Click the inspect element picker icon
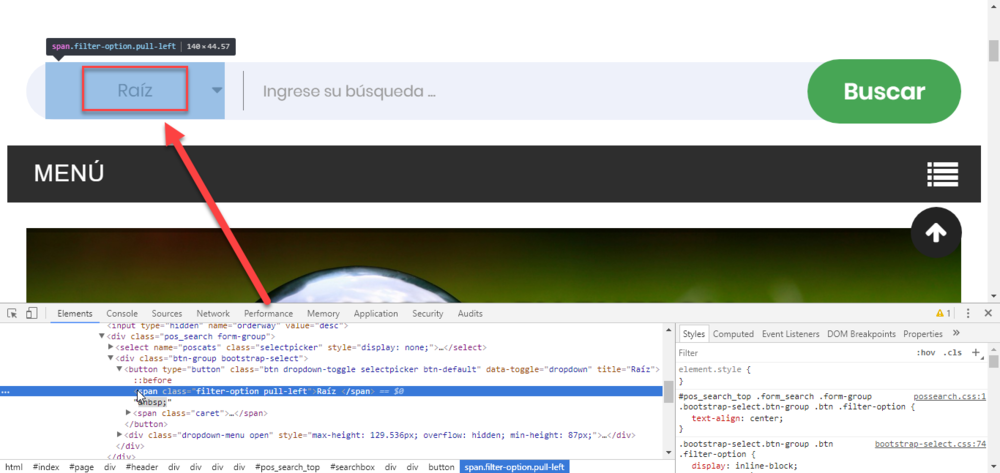This screenshot has height=473, width=1000. click(12, 313)
